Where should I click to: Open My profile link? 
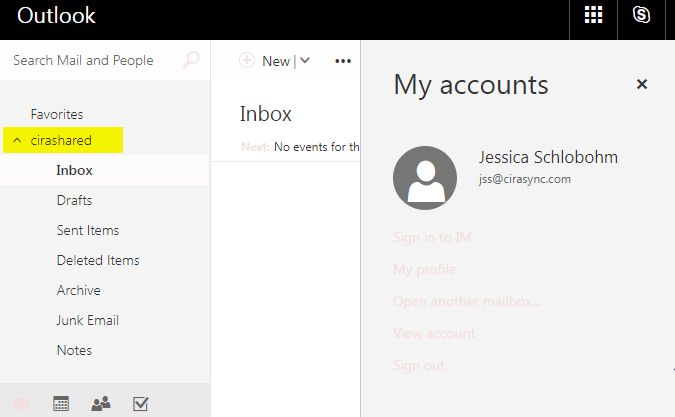pyautogui.click(x=424, y=269)
